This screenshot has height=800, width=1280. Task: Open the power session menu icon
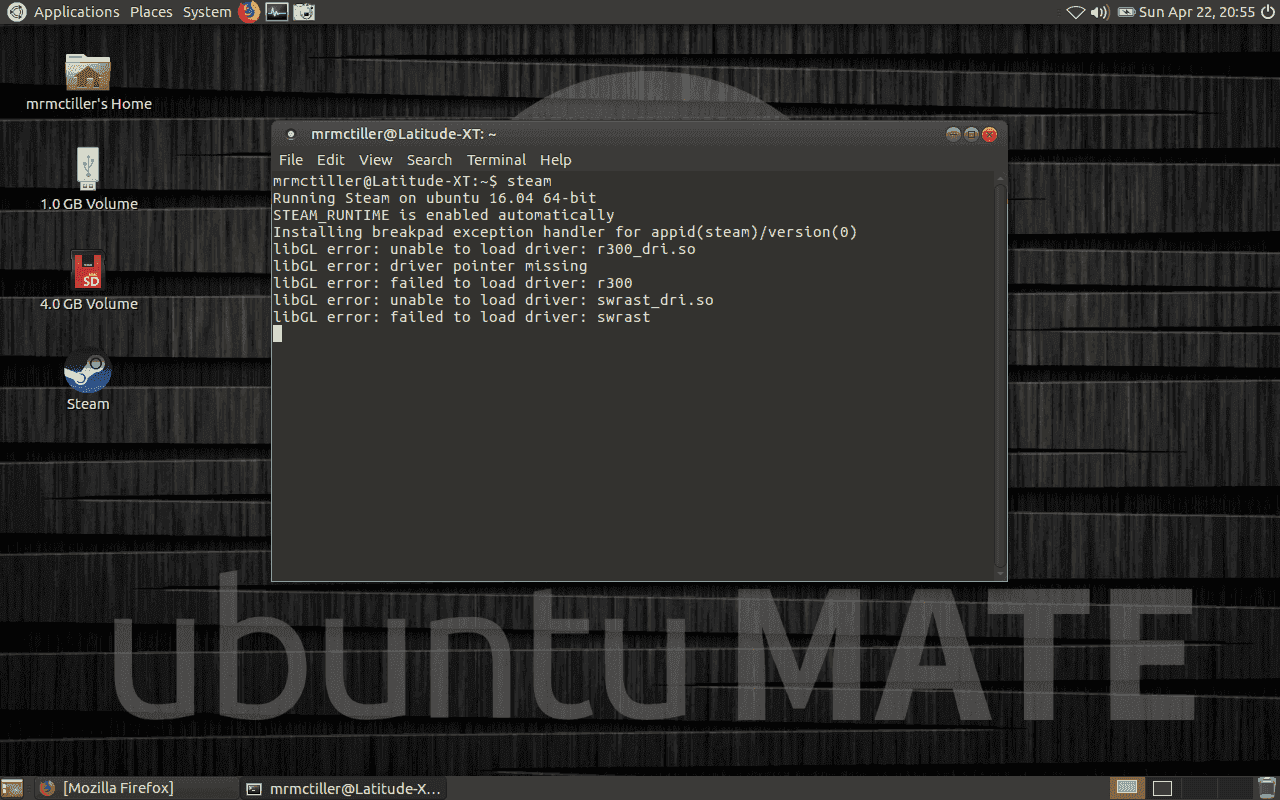click(x=1267, y=12)
